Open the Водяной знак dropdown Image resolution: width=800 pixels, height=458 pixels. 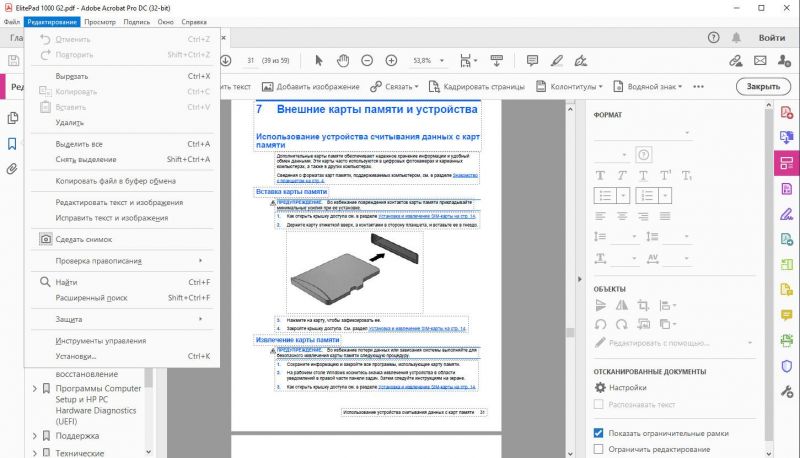click(647, 87)
